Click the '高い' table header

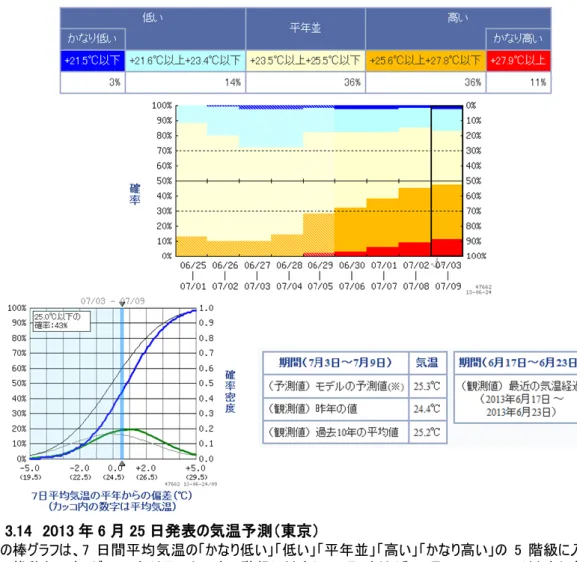point(458,17)
